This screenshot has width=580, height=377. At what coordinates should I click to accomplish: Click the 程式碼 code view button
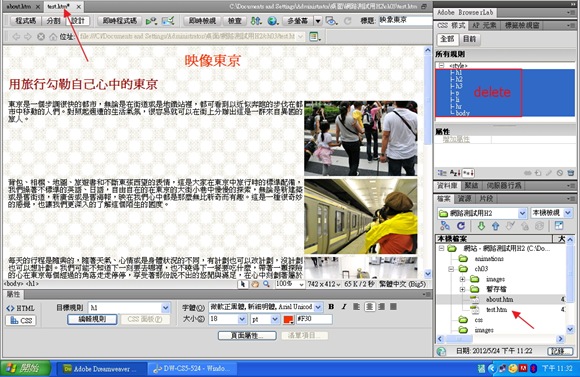[26, 21]
